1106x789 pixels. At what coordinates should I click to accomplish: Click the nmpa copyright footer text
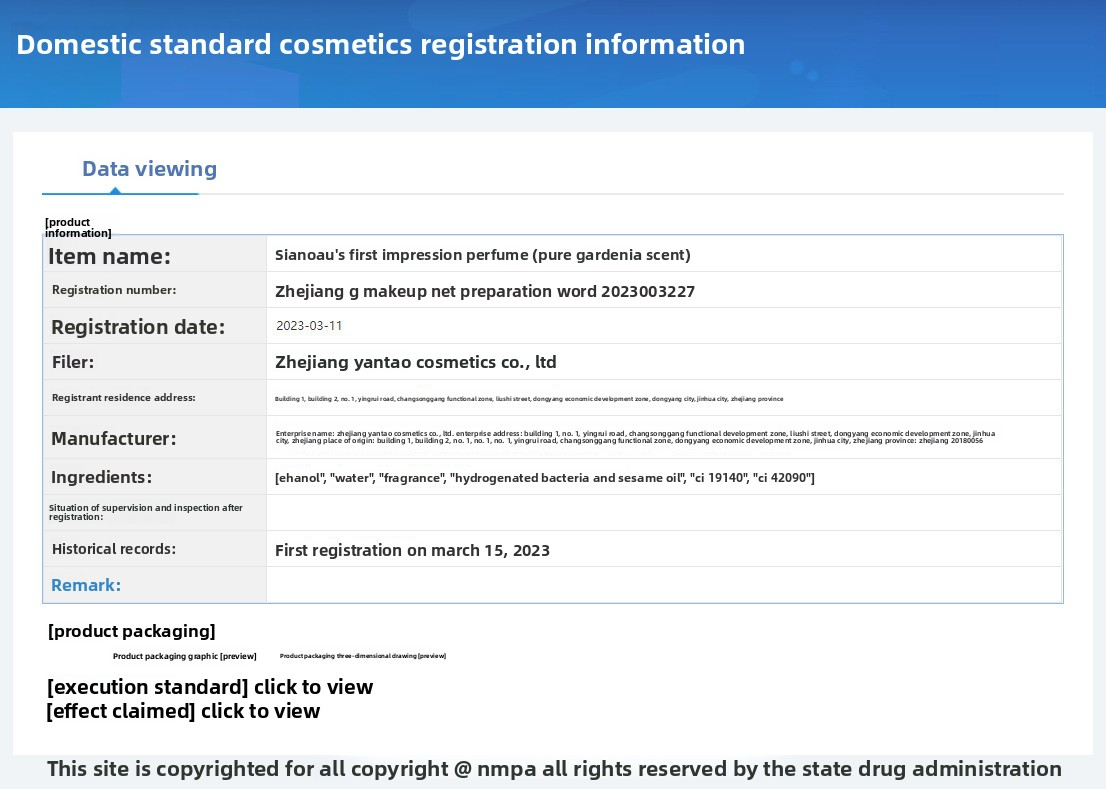(x=554, y=769)
